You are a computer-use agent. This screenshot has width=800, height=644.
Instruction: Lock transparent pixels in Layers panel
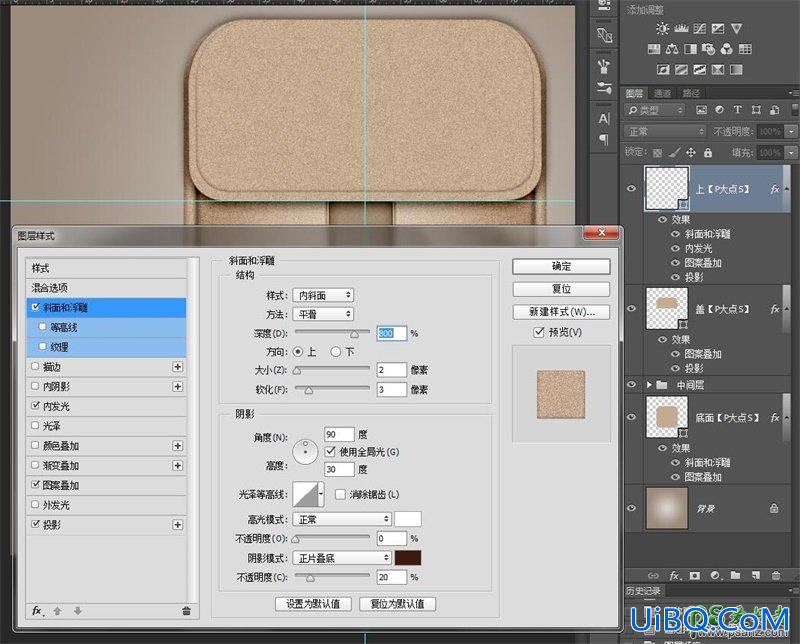pos(657,153)
